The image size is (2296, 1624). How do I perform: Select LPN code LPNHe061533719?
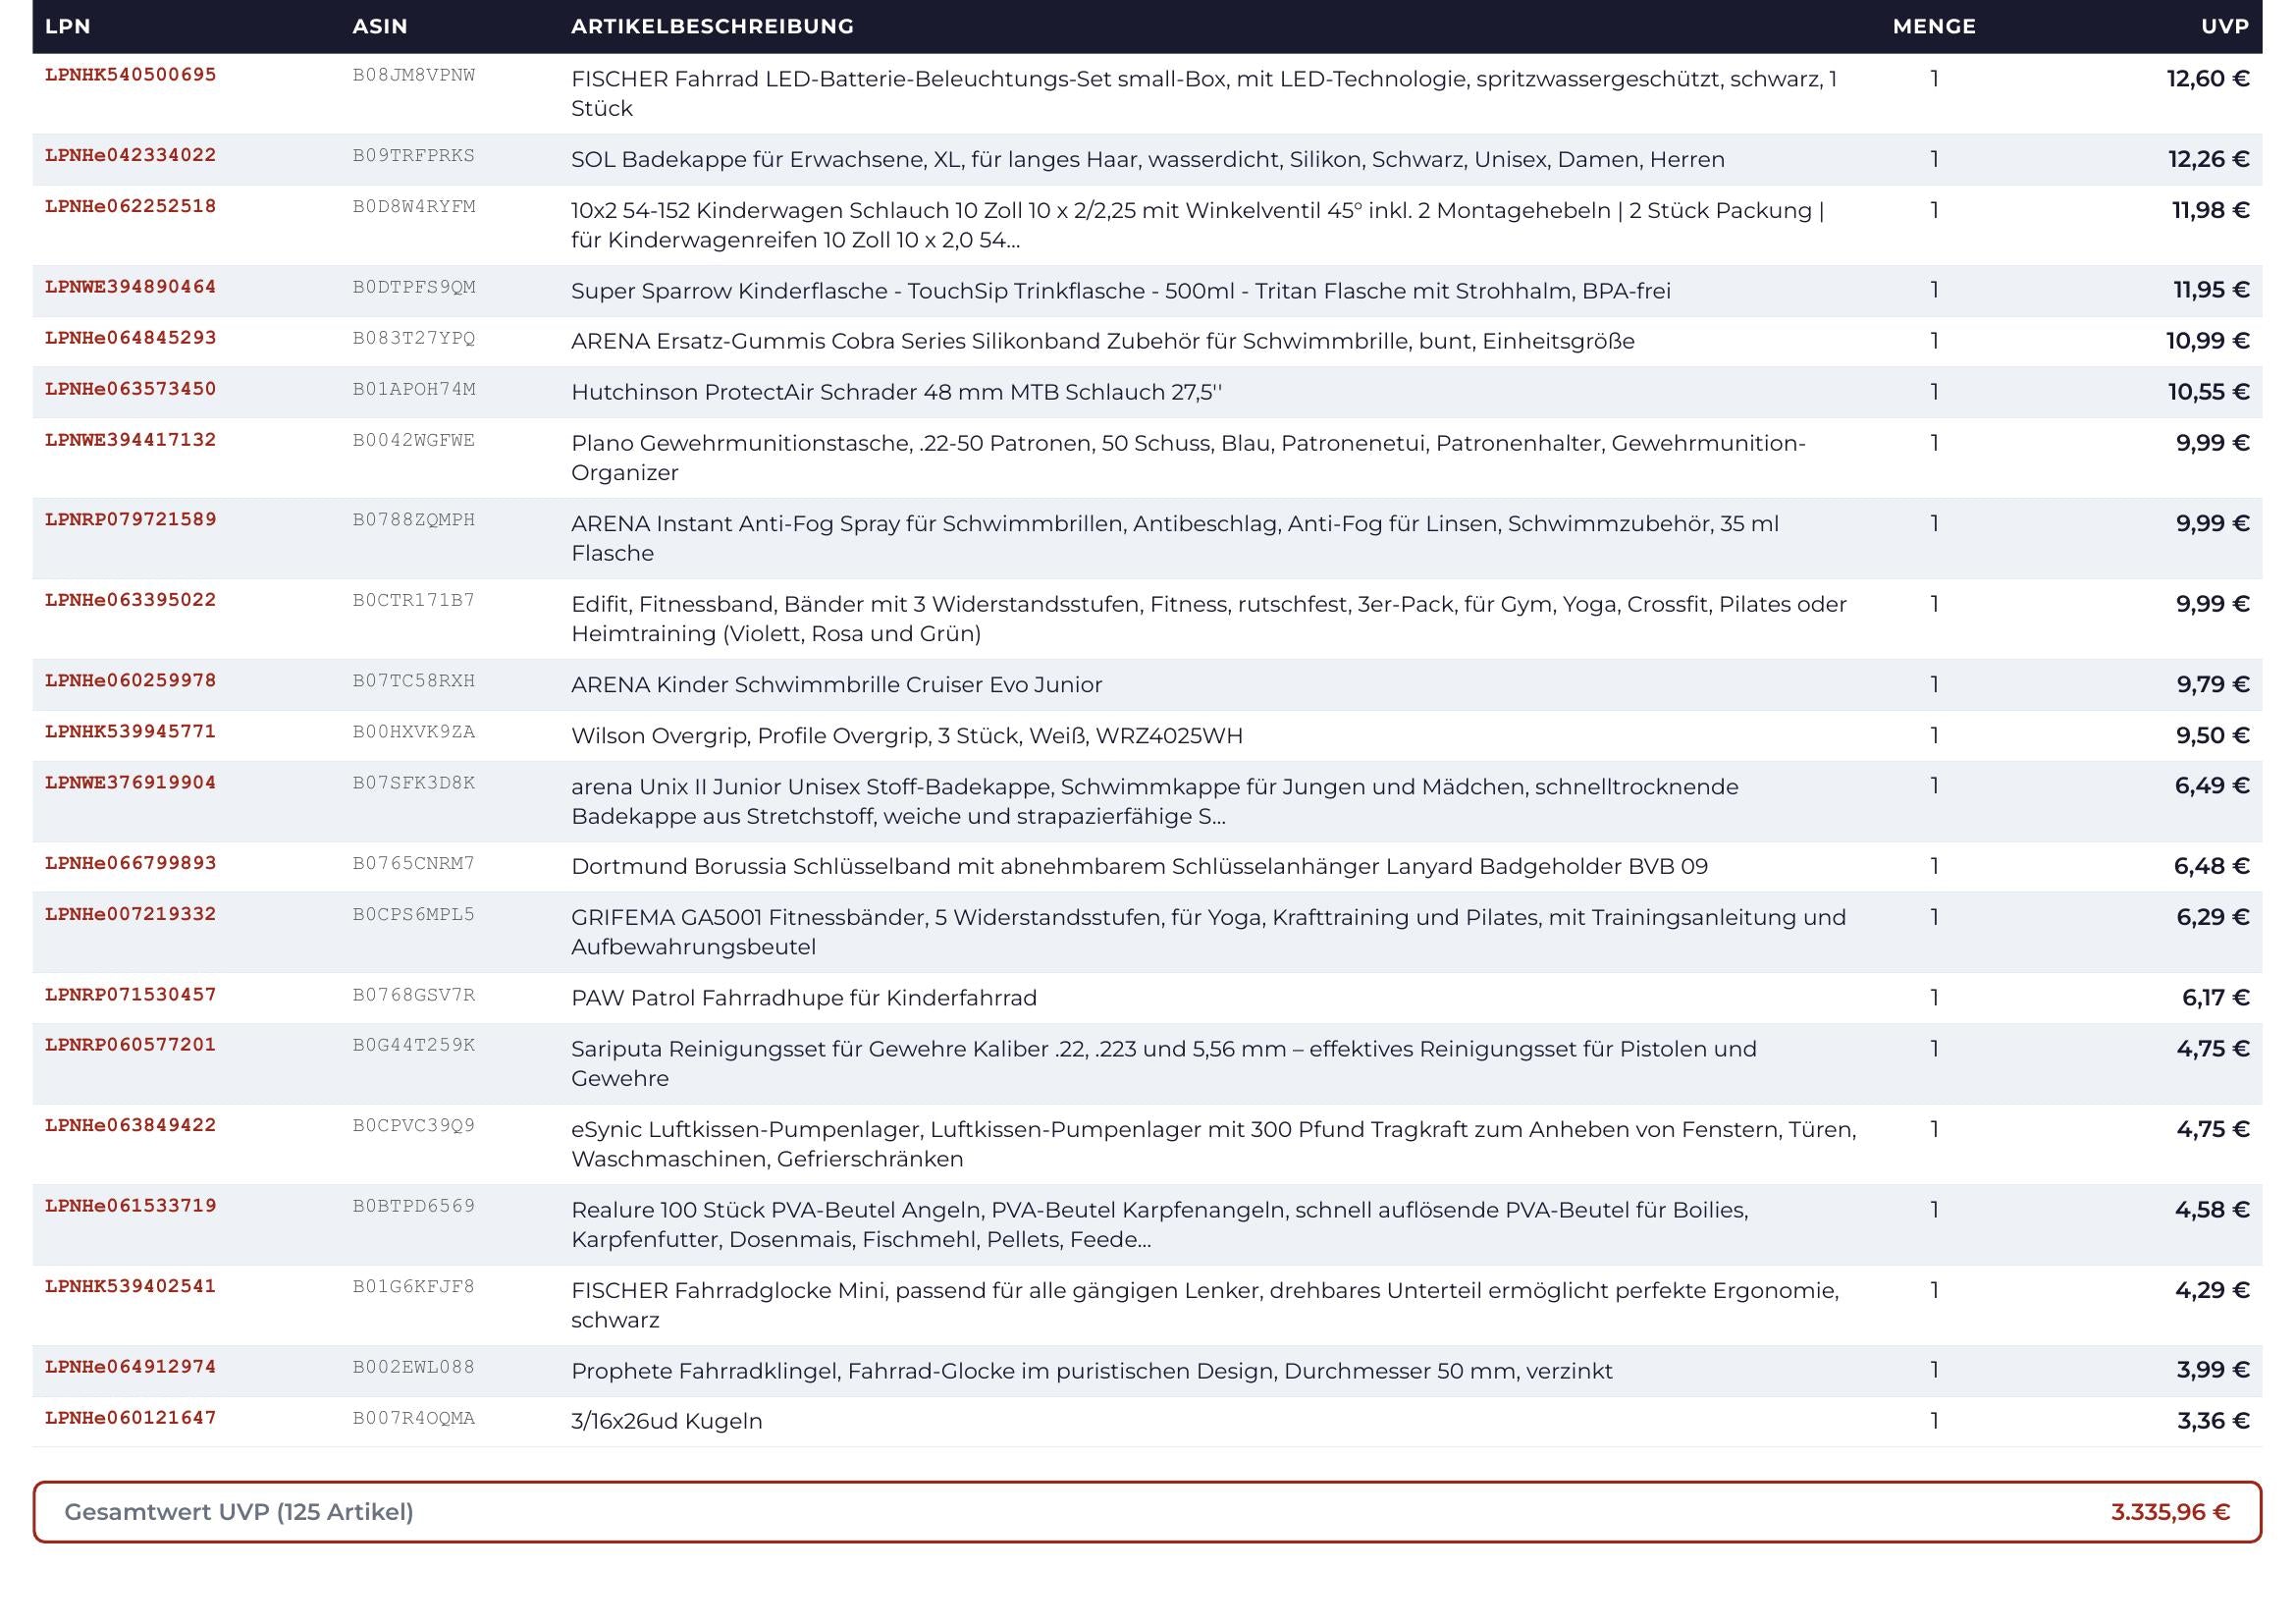point(130,1206)
